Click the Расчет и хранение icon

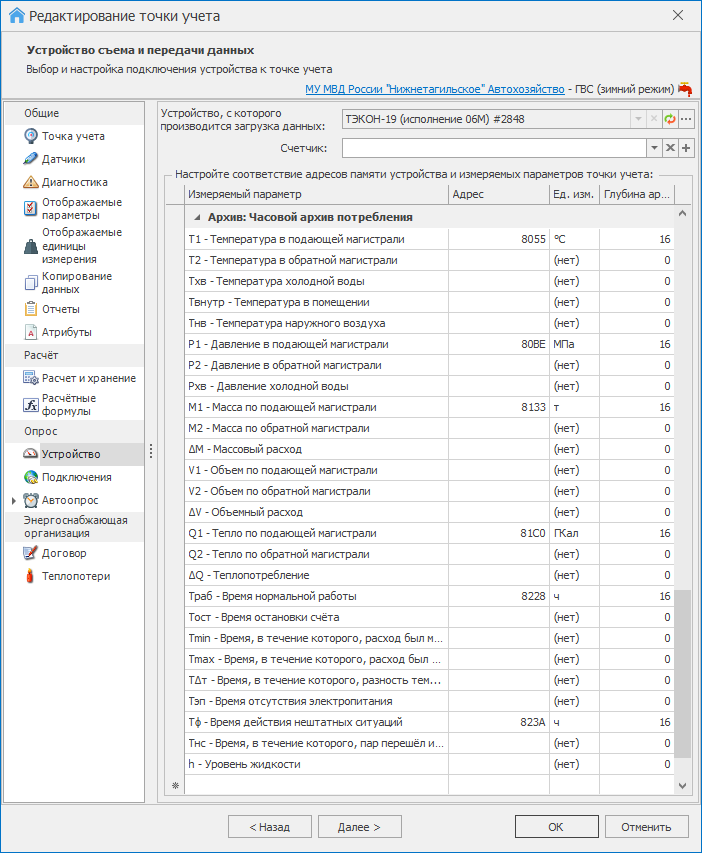point(31,378)
